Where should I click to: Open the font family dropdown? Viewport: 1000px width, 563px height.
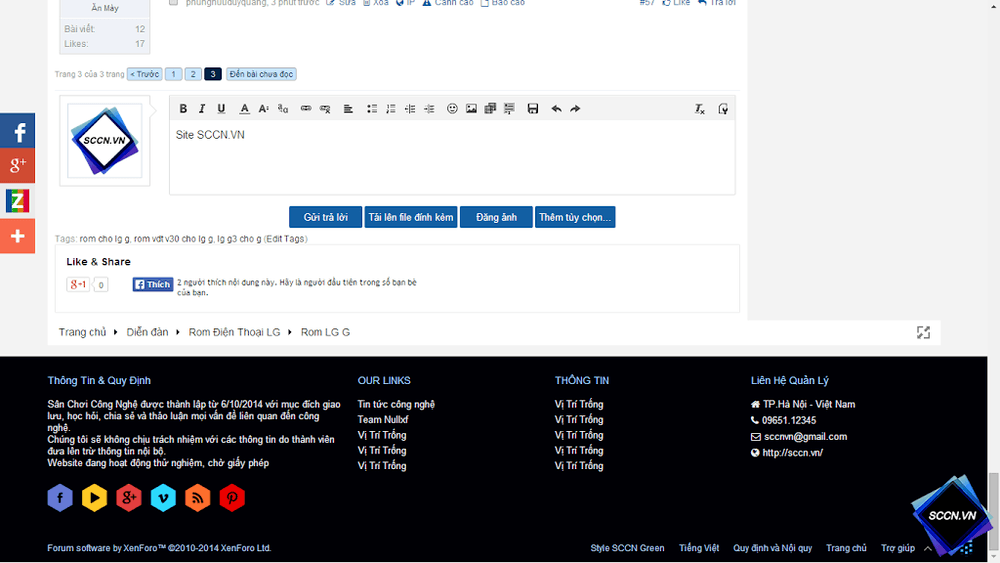[283, 109]
